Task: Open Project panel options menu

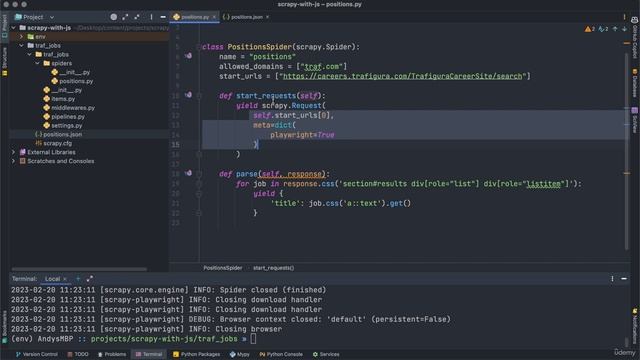Action: point(151,17)
